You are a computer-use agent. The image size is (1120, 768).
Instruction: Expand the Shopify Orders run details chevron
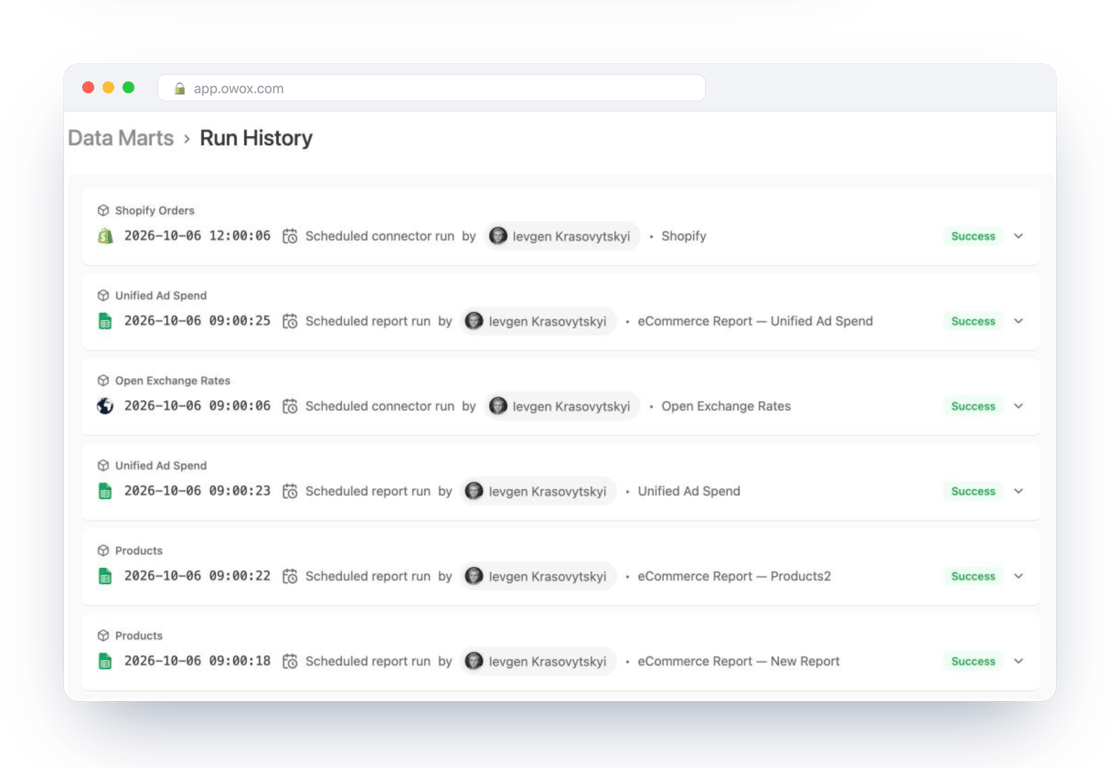[x=1019, y=236]
